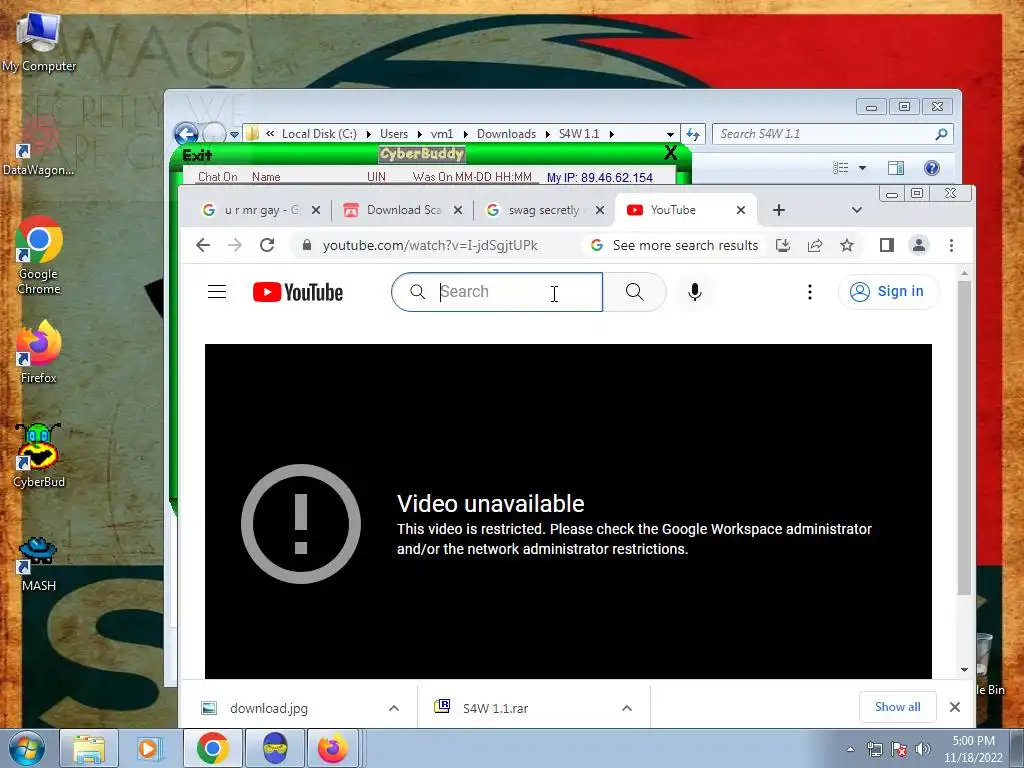Open Chrome tab search dropdown

tap(857, 210)
